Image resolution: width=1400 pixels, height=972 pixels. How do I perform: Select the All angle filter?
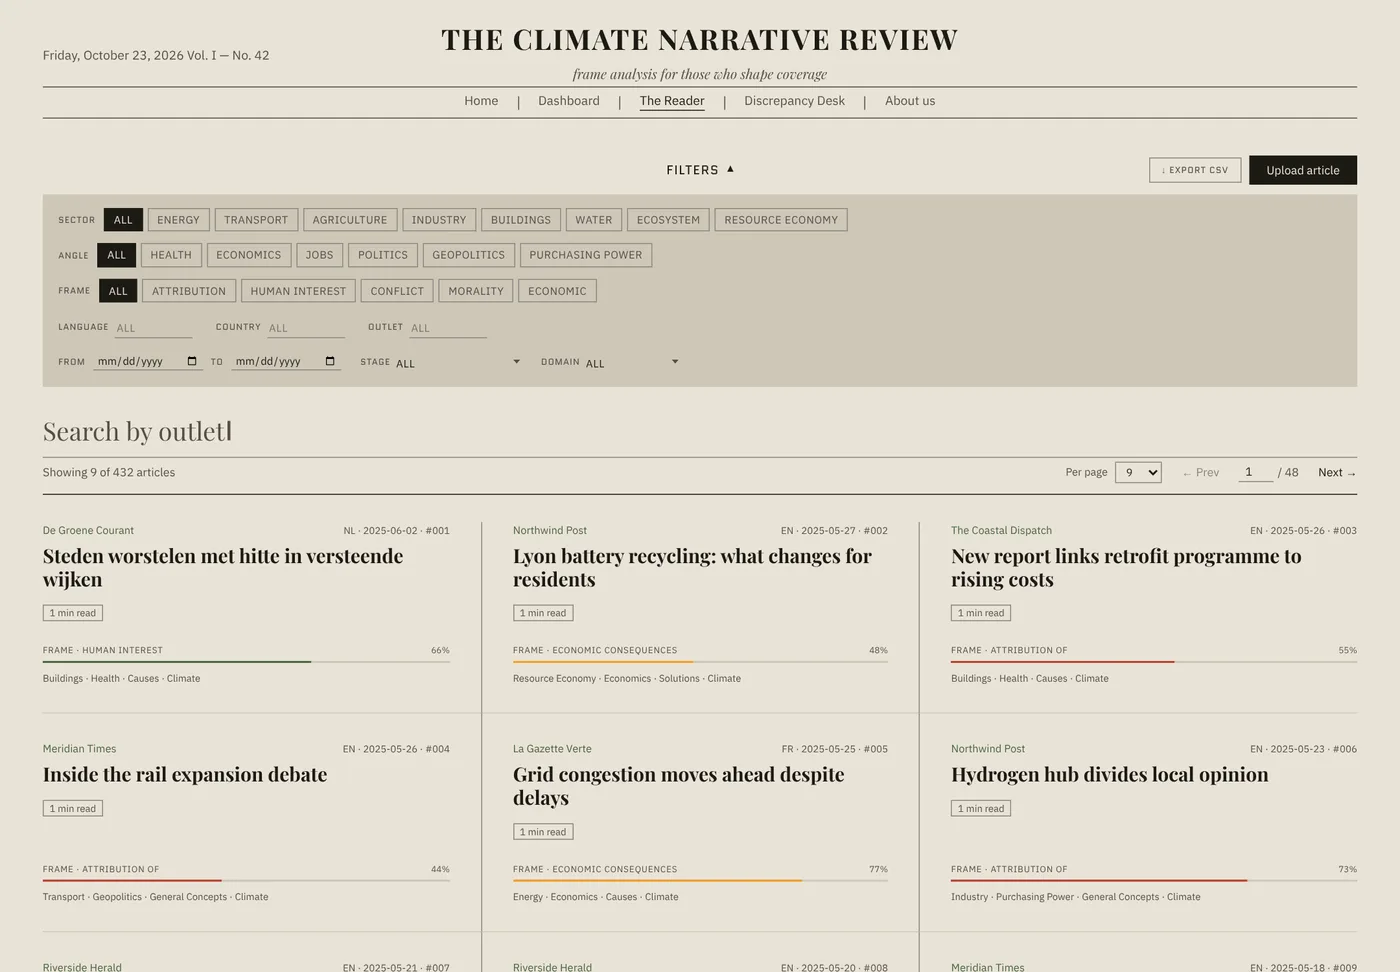click(x=116, y=255)
